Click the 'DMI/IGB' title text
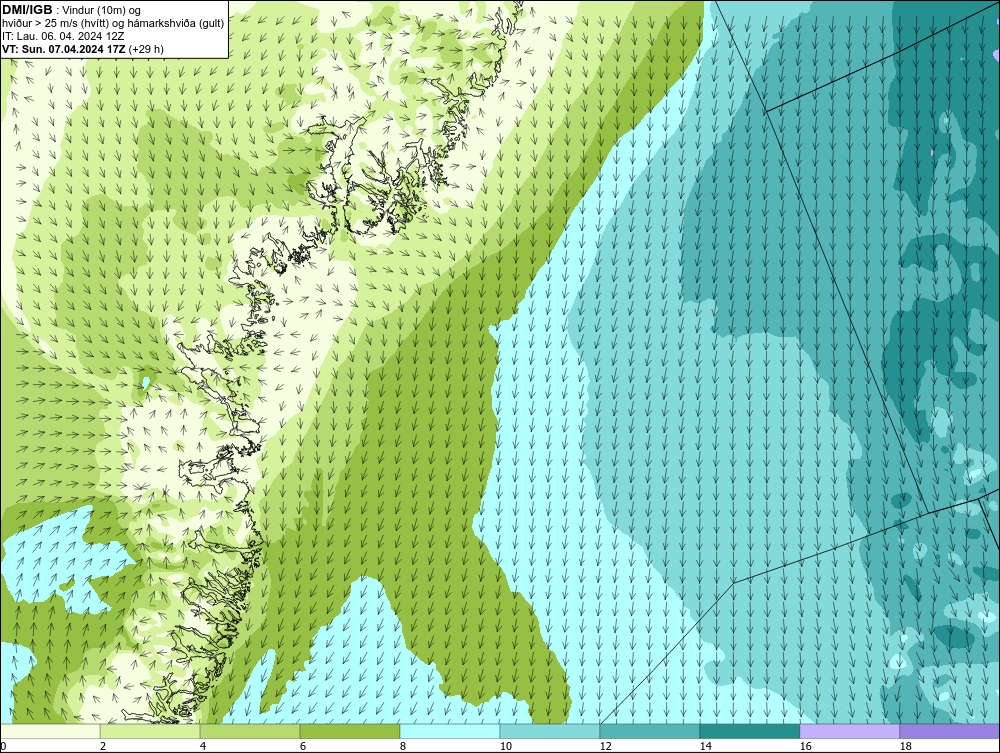 27,10
